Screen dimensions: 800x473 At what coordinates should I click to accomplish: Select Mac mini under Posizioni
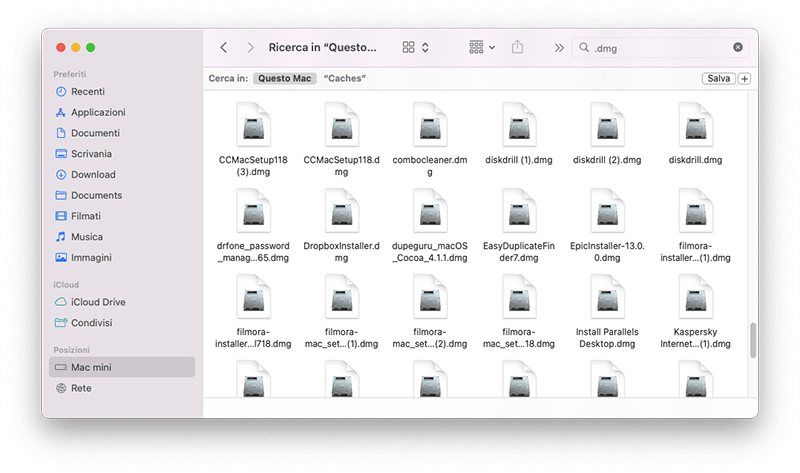(x=121, y=367)
